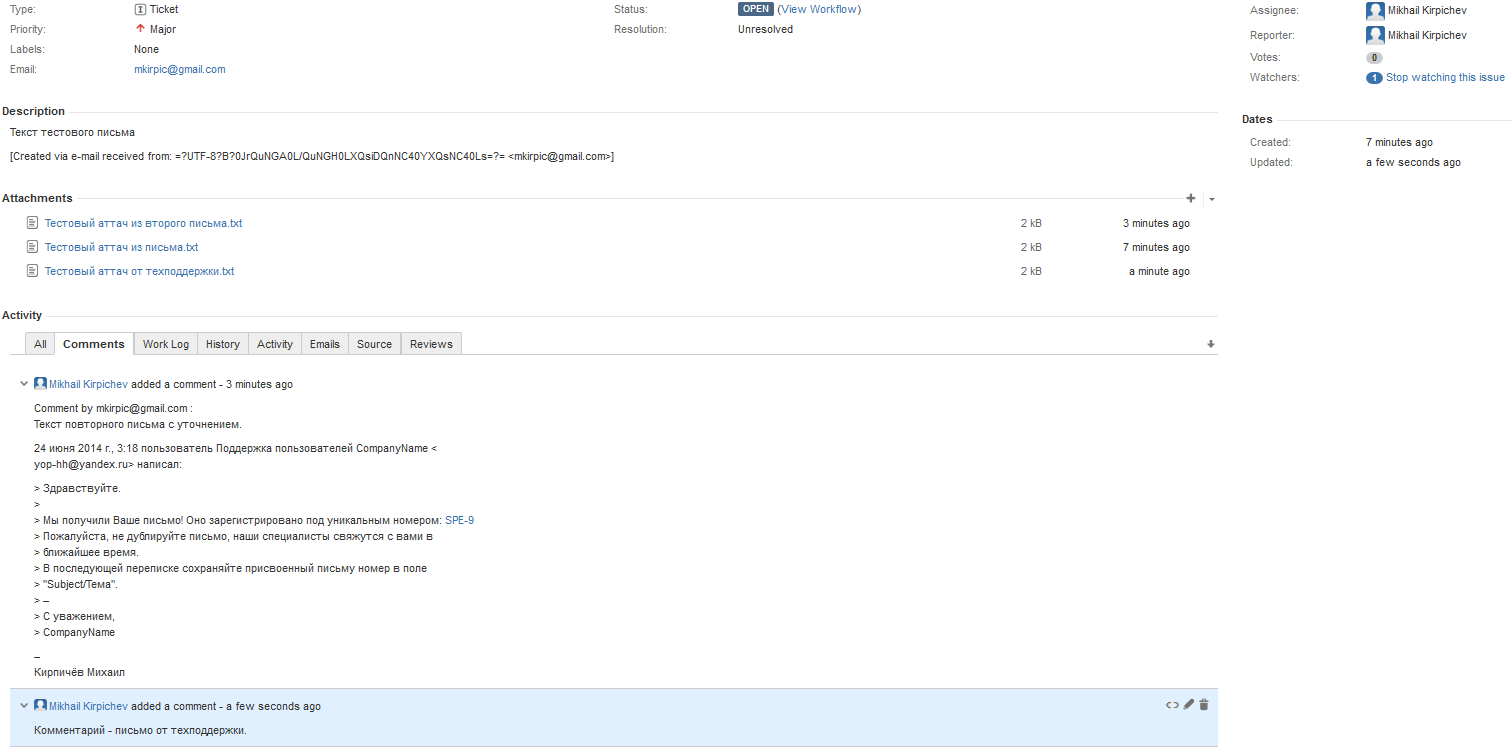The image size is (1512, 756).
Task: Click the mkirpic@gmail.com email link
Action: point(180,69)
